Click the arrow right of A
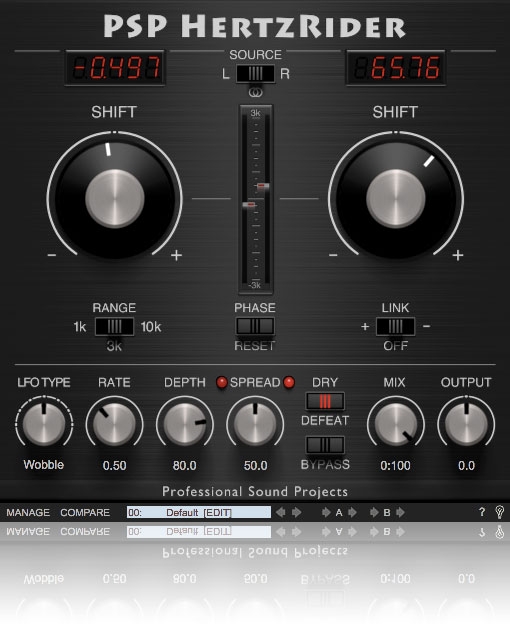Screen dimensions: 510x625 click(x=352, y=512)
